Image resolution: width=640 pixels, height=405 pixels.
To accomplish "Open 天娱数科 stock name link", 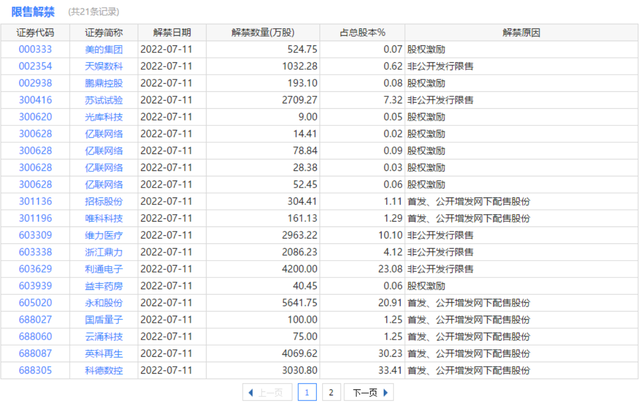I will [104, 66].
